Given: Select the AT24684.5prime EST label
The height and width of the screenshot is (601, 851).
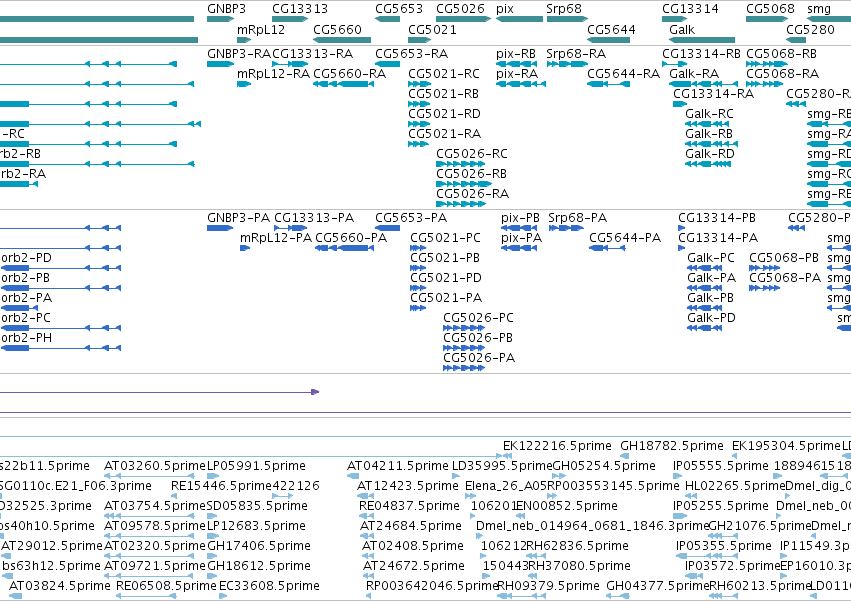Looking at the screenshot, I should pyautogui.click(x=411, y=526).
